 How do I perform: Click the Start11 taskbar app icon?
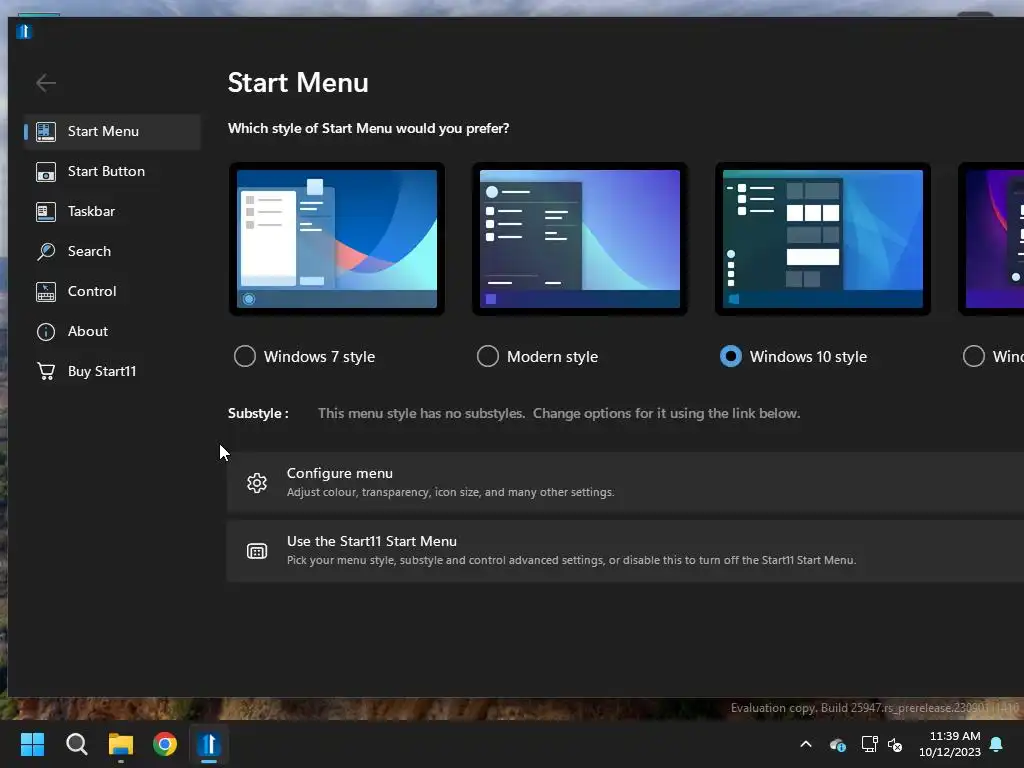pyautogui.click(x=209, y=744)
